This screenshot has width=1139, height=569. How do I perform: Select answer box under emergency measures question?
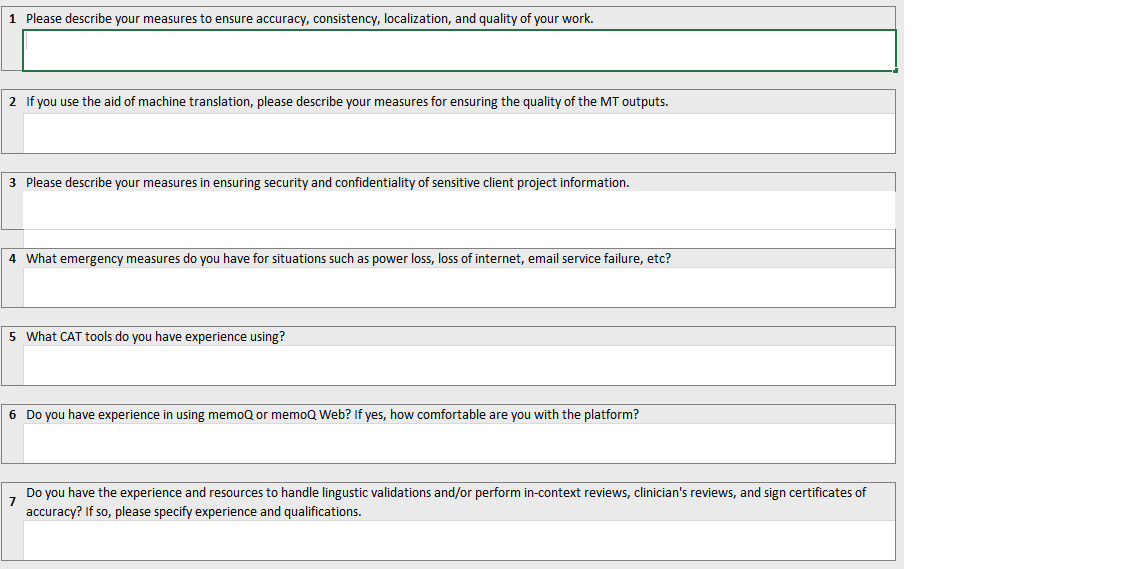pos(459,287)
